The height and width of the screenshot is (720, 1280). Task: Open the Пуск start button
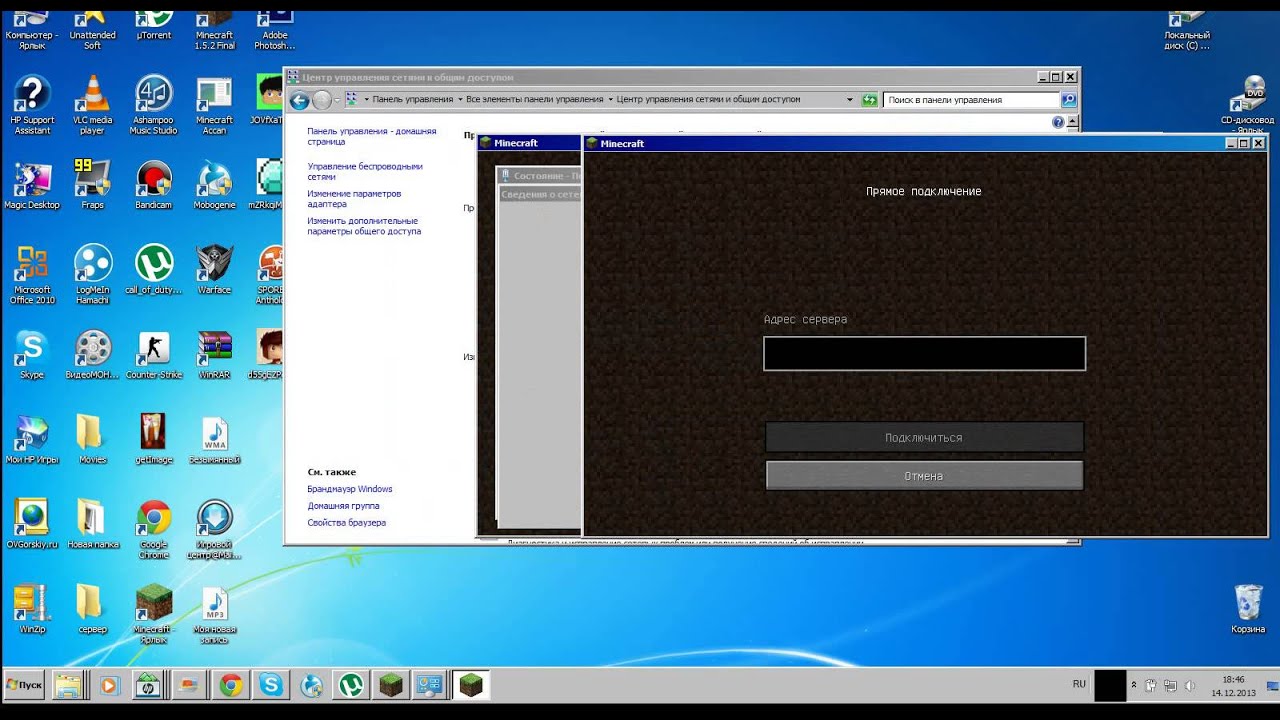24,685
